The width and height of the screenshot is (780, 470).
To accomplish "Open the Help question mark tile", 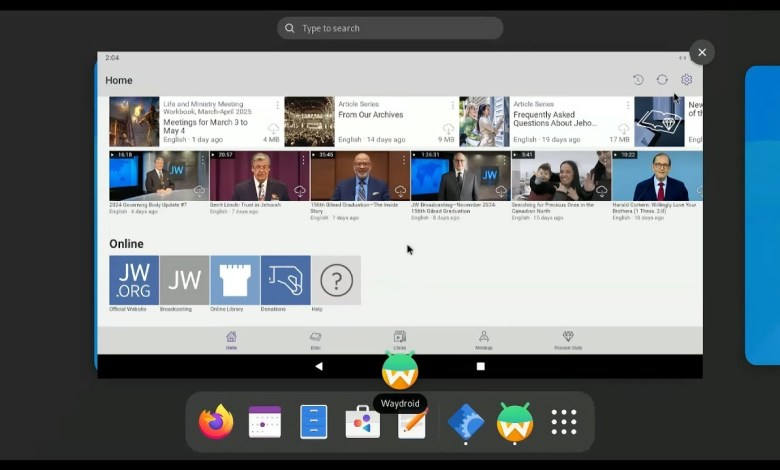I will [336, 280].
